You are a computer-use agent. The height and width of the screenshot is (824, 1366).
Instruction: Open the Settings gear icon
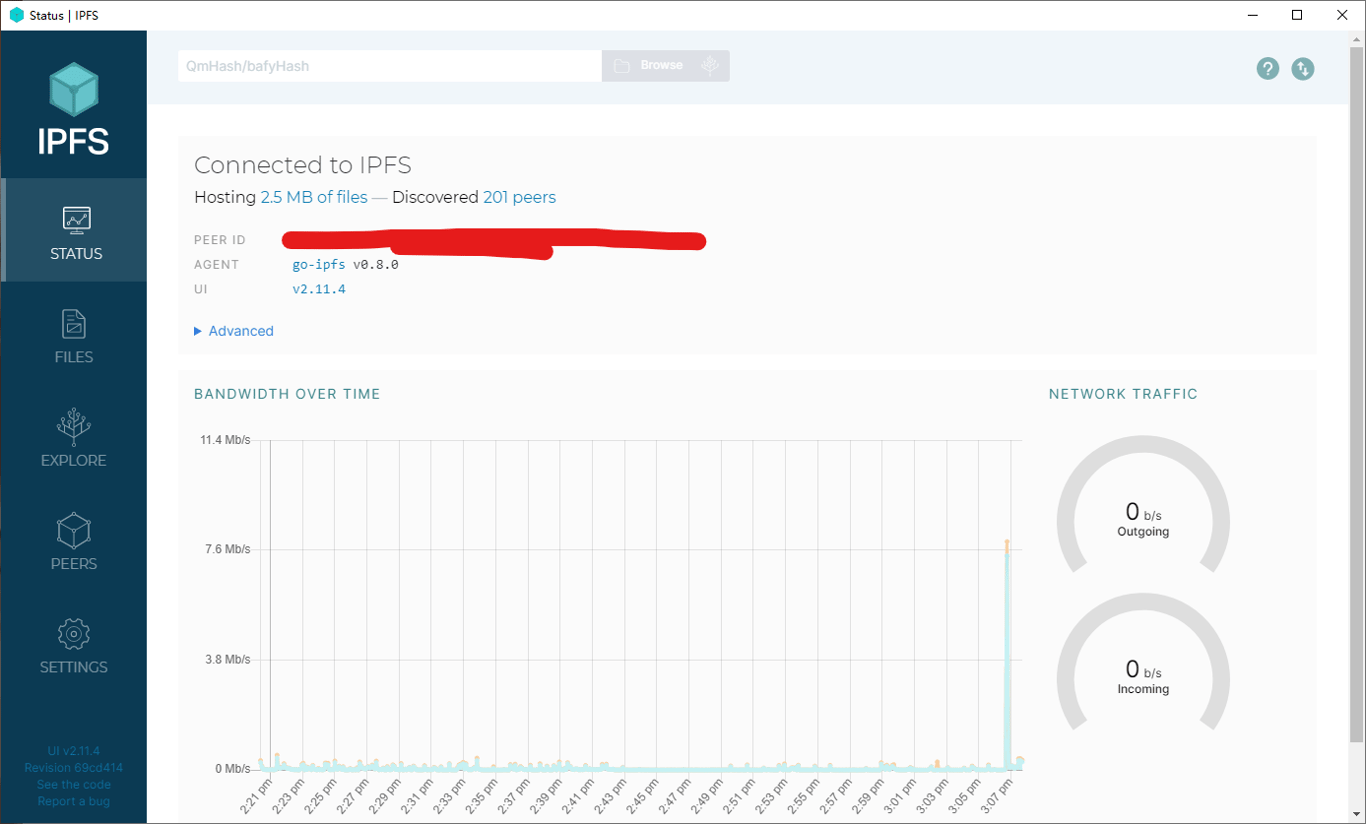(x=74, y=634)
